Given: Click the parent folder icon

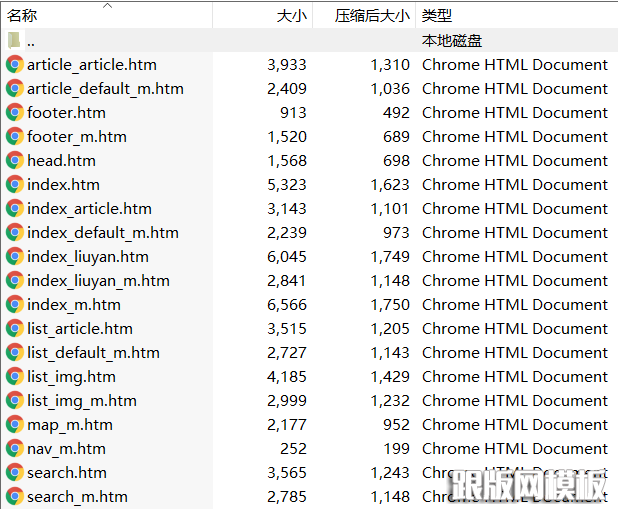Looking at the screenshot, I should pyautogui.click(x=15, y=41).
